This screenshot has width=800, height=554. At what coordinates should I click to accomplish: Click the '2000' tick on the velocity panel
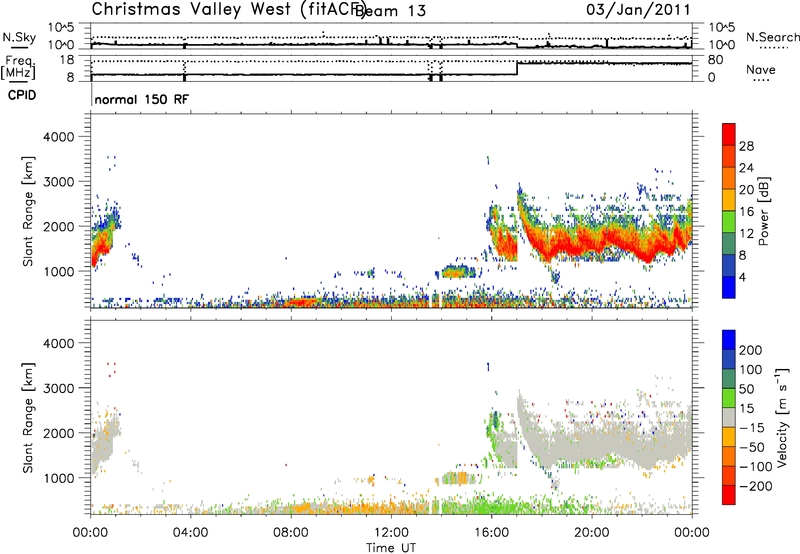(58, 433)
